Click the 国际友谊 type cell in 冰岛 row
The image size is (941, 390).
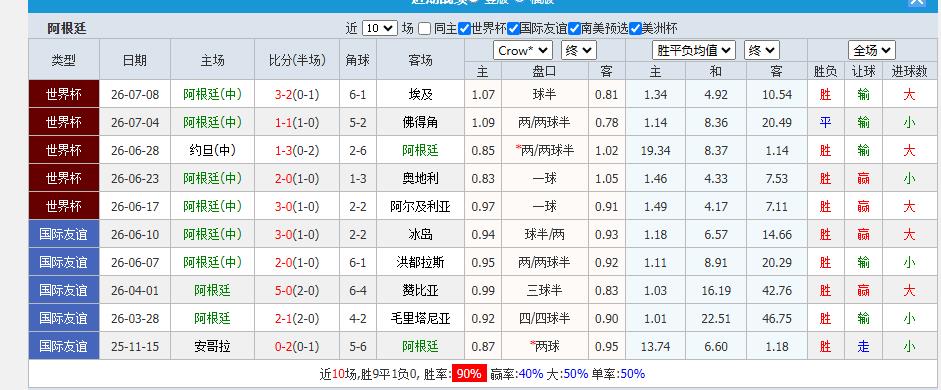(x=64, y=234)
